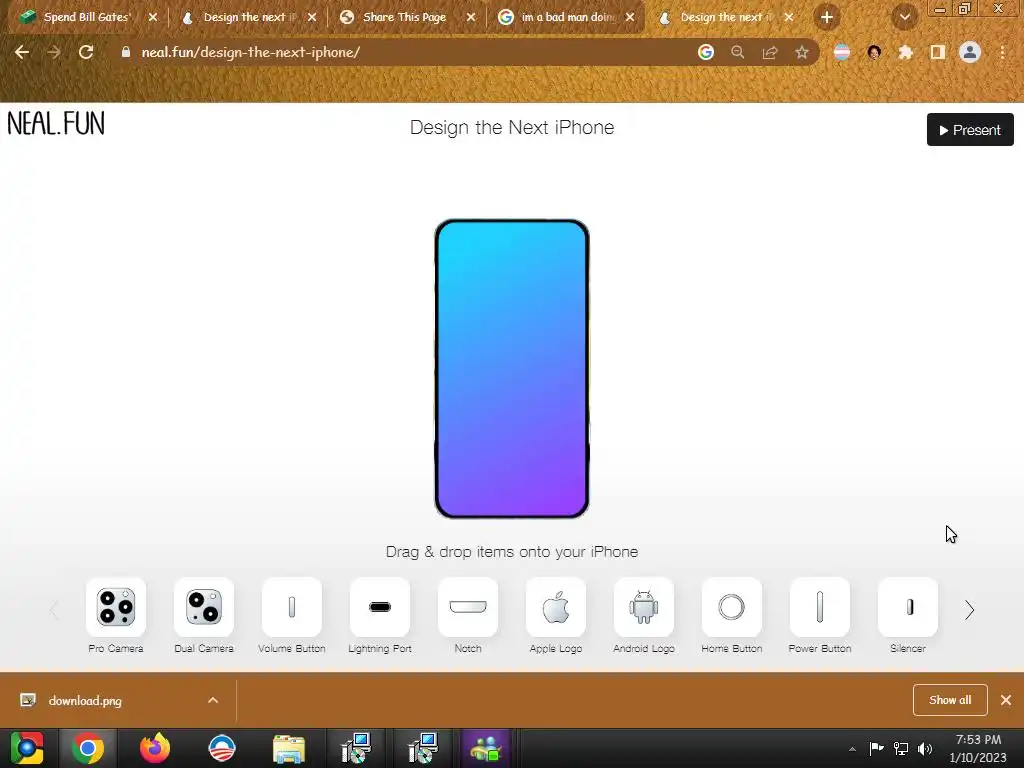The width and height of the screenshot is (1024, 768).
Task: Select the Pro Camera item
Action: tap(116, 607)
